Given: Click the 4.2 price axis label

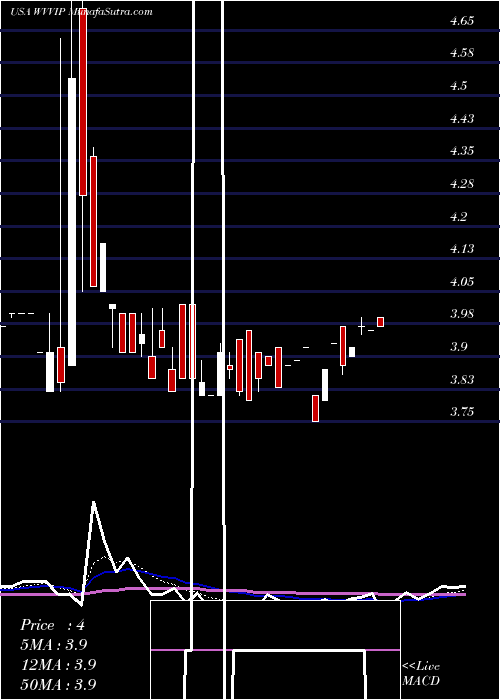Looking at the screenshot, I should pos(458,217).
